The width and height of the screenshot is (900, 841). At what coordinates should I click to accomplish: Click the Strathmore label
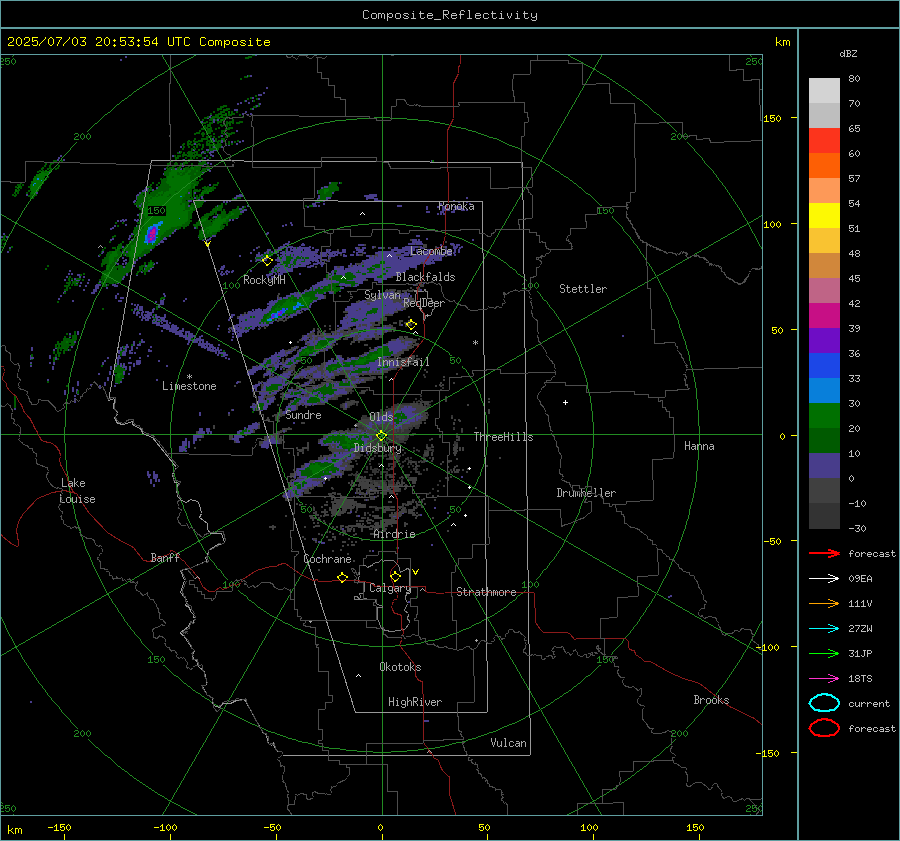(486, 592)
